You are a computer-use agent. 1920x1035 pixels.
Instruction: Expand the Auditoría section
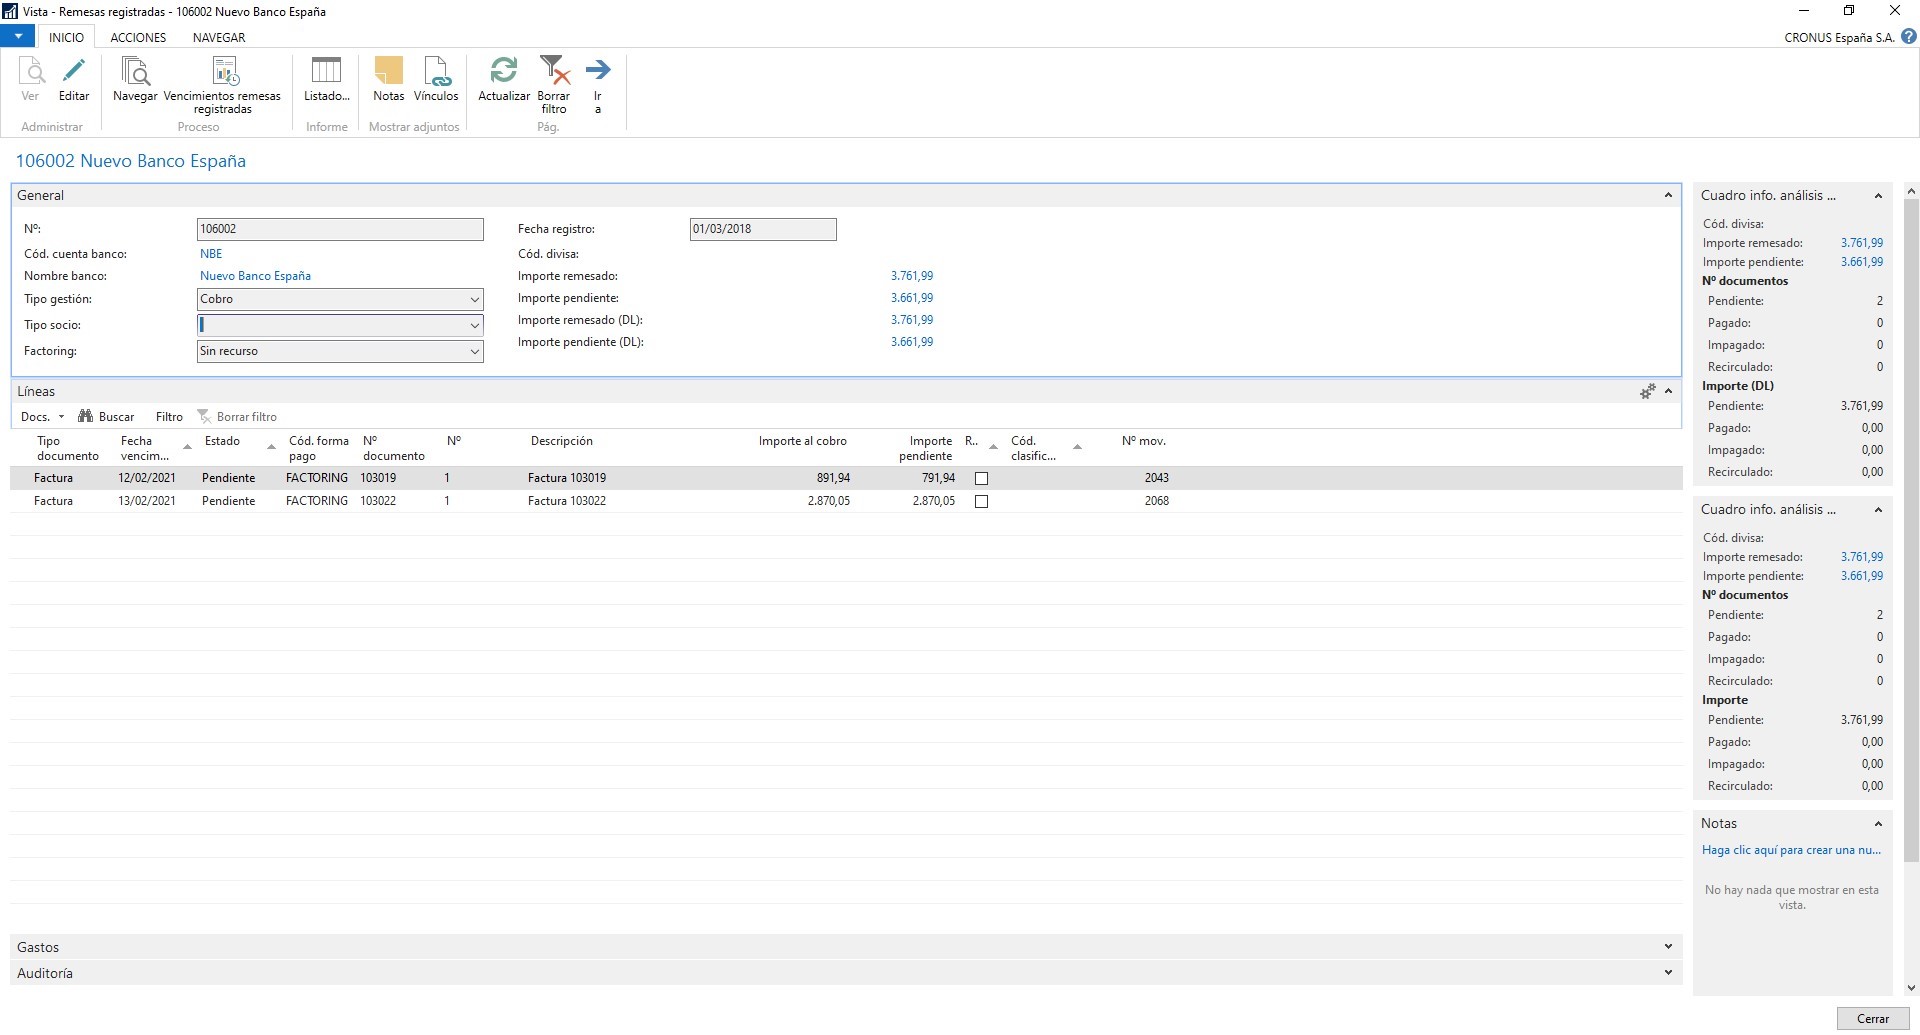pos(1667,973)
